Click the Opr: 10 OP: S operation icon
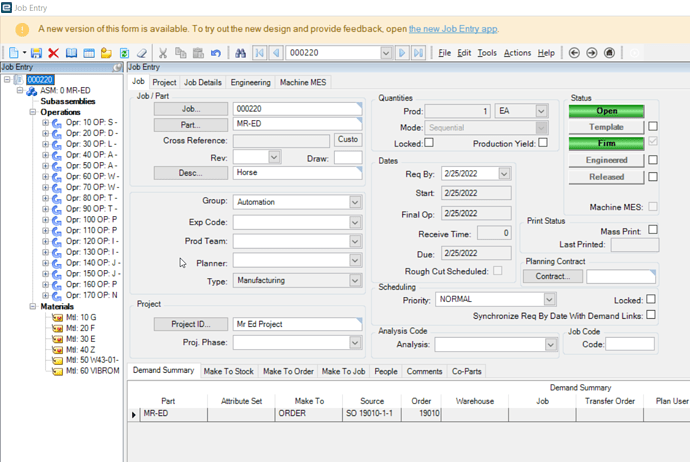This screenshot has height=462, width=690. coord(57,123)
